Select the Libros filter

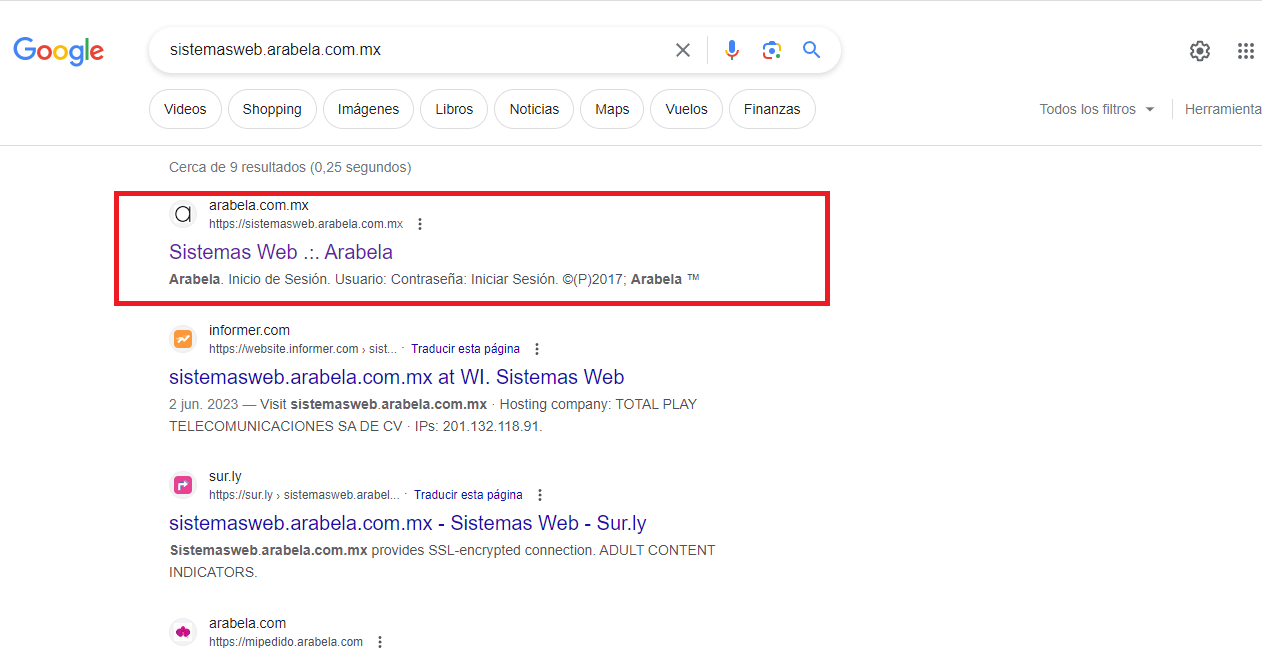454,109
